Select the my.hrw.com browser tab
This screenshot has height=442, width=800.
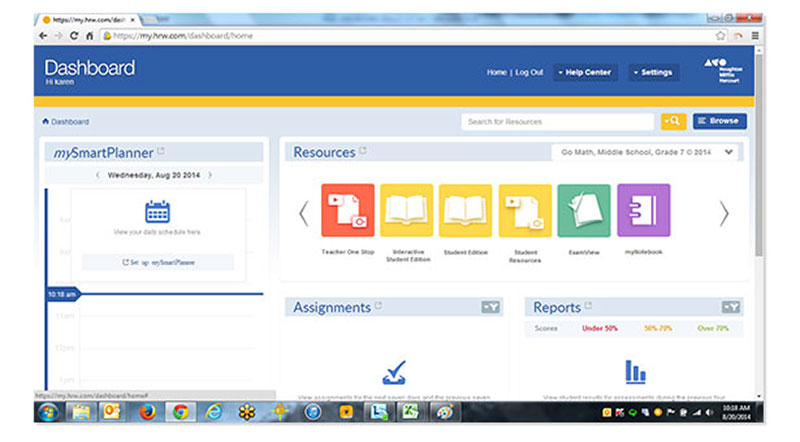(88, 20)
